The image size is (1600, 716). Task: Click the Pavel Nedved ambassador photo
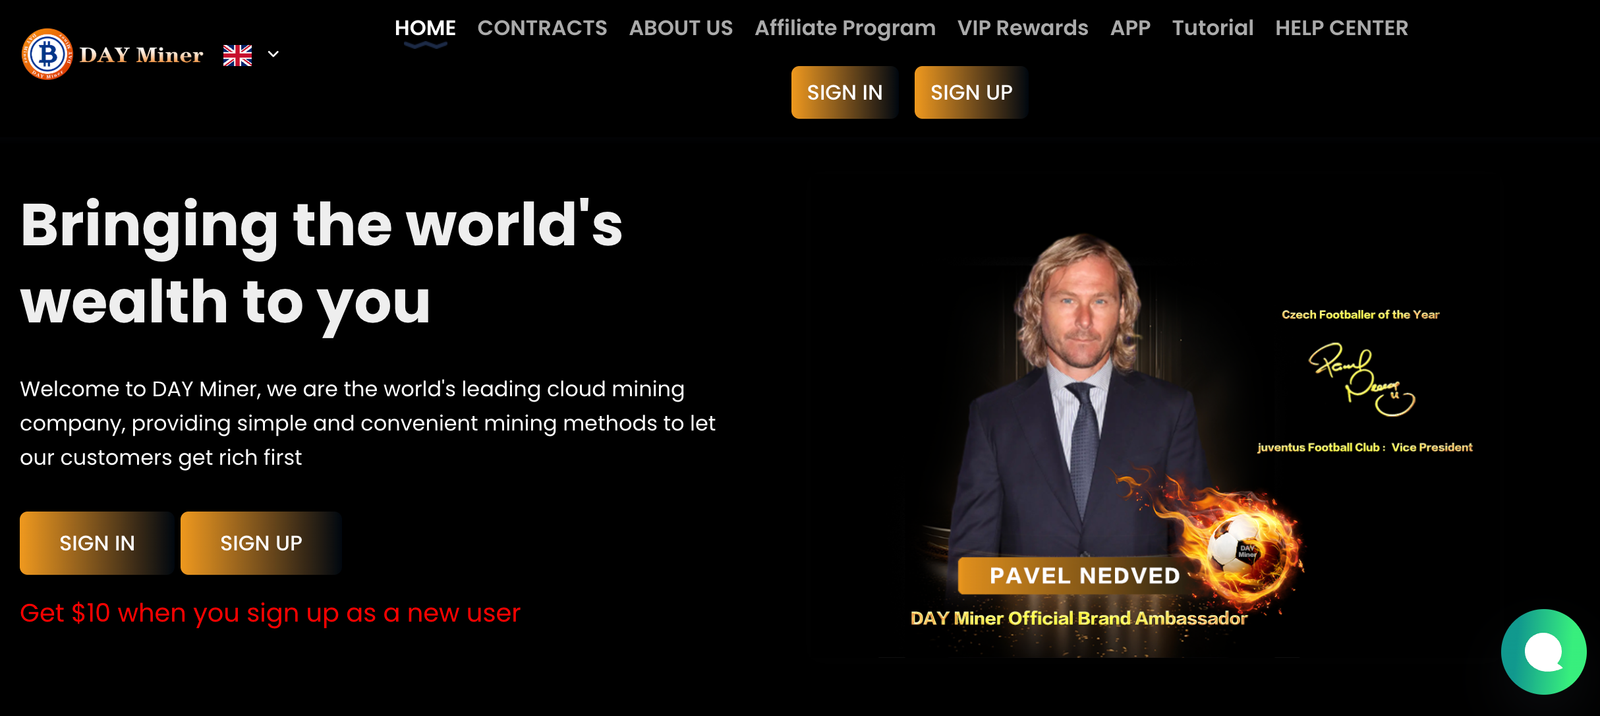point(1080,395)
